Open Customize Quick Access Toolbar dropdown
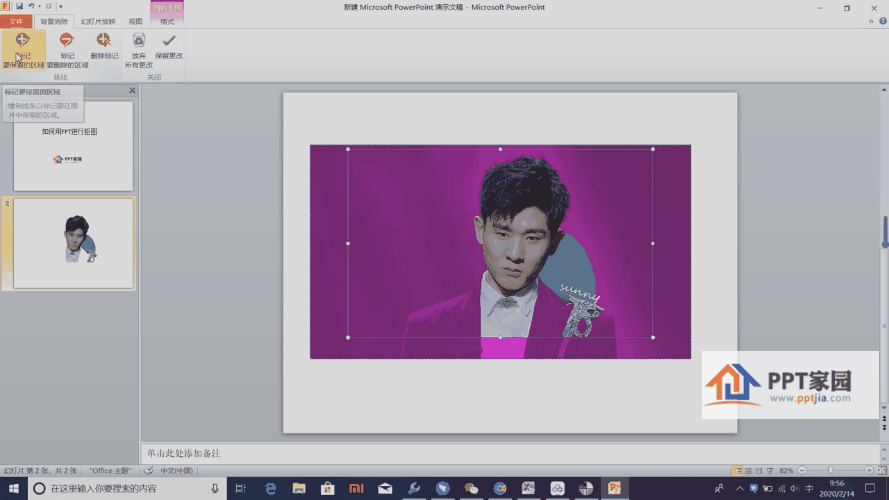The height and width of the screenshot is (500, 889). [61, 6]
